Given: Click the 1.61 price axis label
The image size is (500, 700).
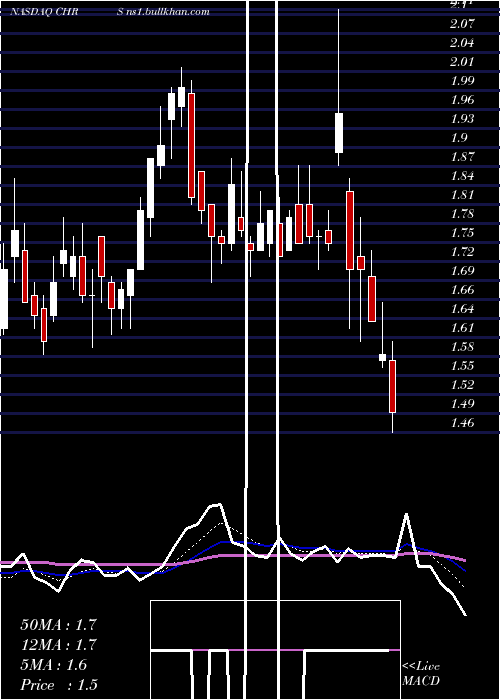Looking at the screenshot, I should [462, 327].
